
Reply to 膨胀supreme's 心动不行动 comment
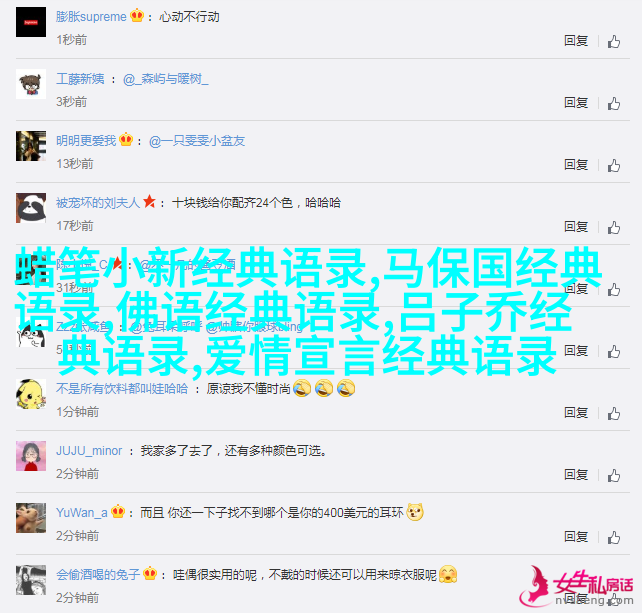(576, 41)
